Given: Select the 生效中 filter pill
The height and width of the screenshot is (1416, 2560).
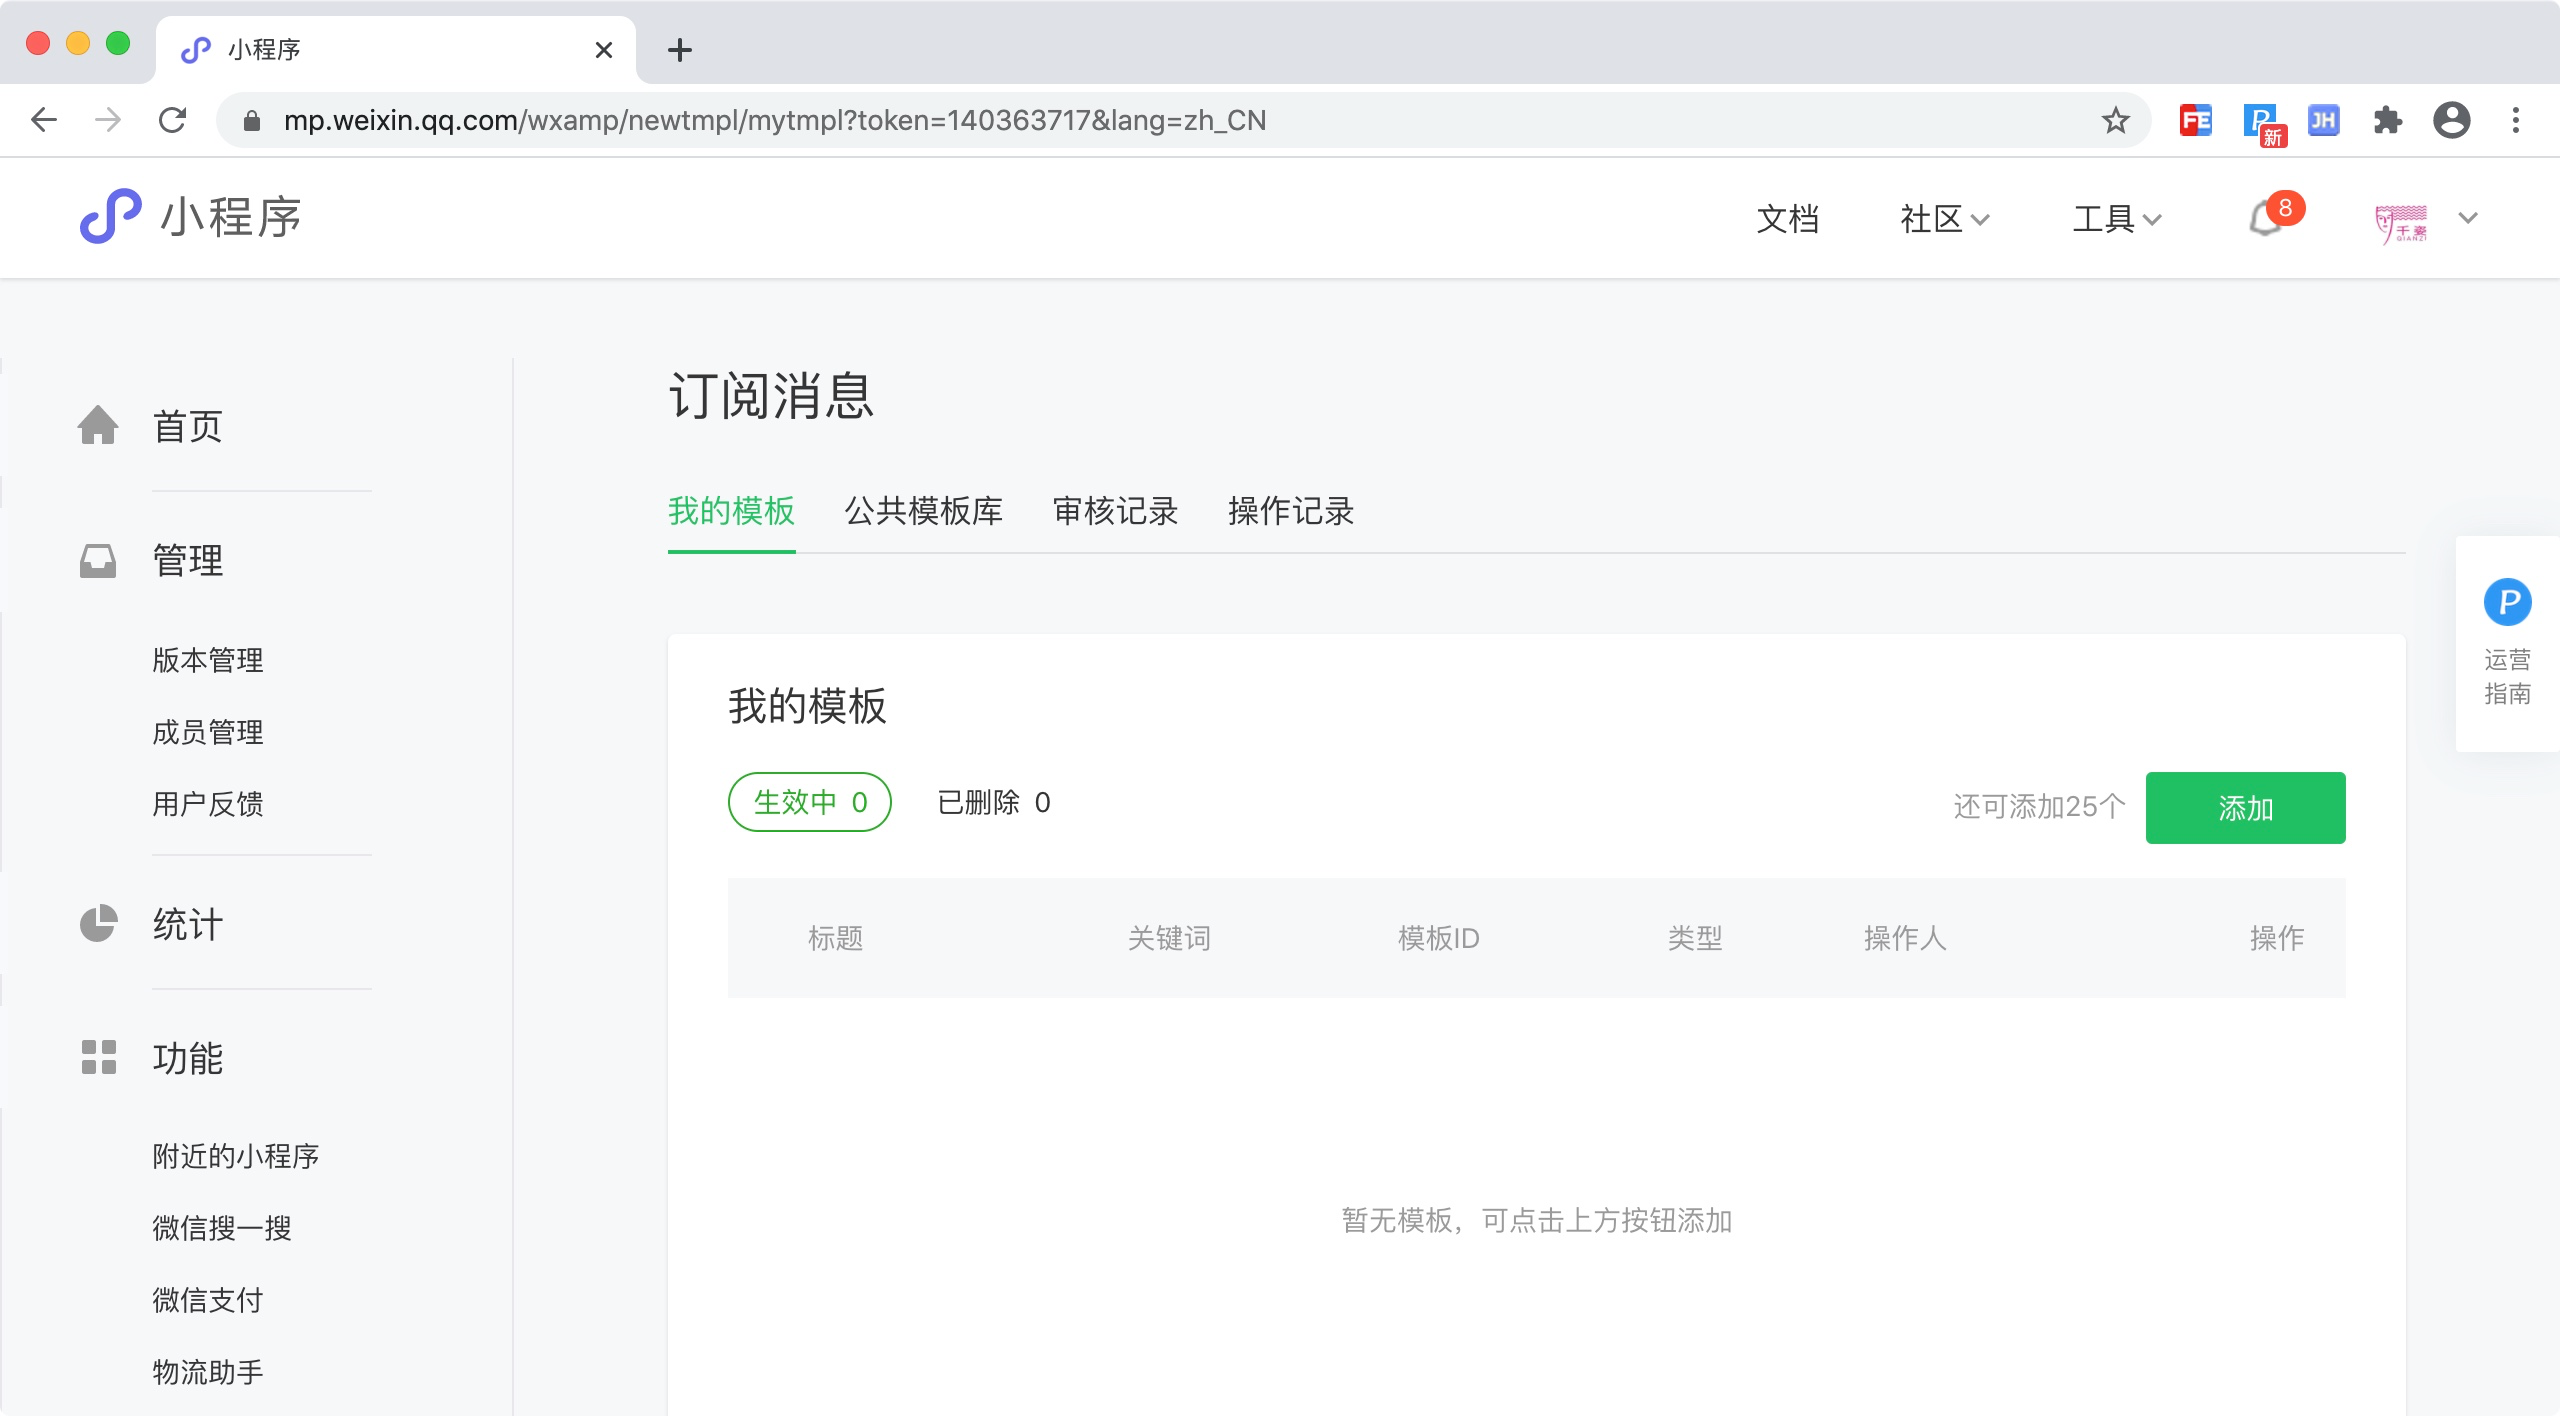Looking at the screenshot, I should 809,802.
